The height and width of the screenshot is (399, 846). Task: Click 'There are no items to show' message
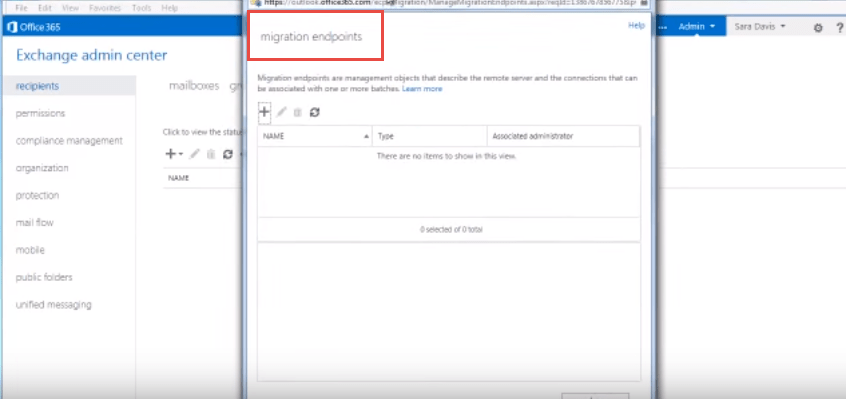tap(447, 156)
